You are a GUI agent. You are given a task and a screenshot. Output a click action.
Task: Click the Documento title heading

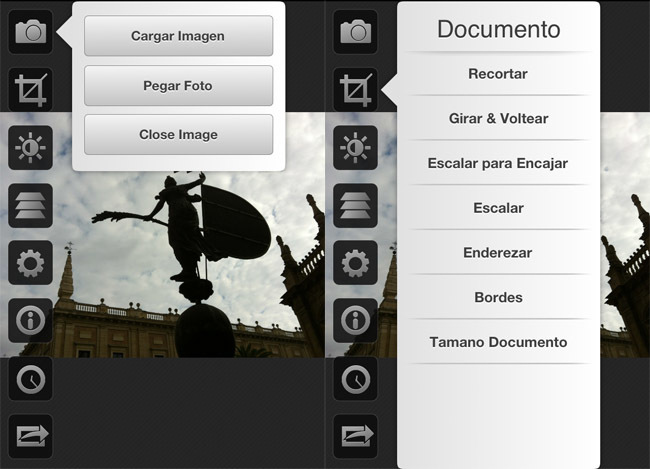point(499,29)
